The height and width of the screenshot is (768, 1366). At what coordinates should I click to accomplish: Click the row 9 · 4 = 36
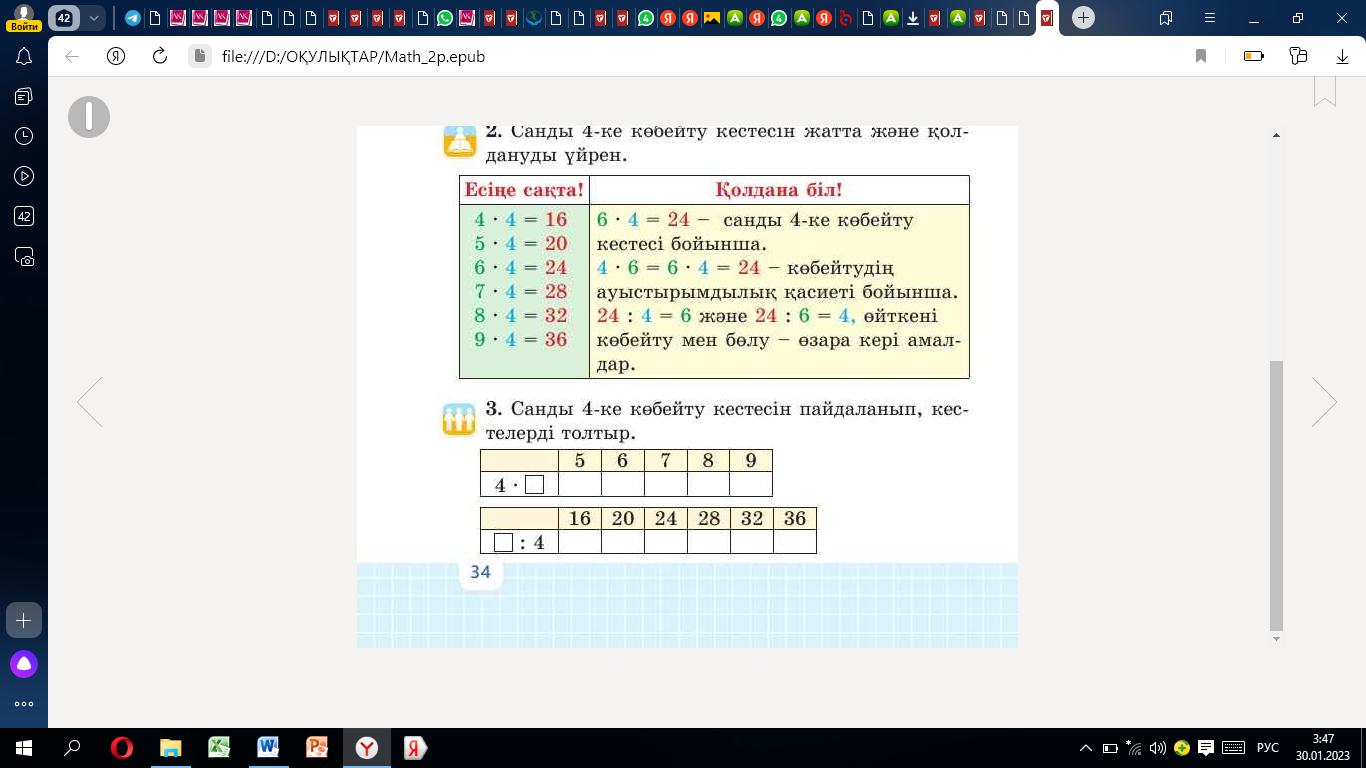click(520, 339)
